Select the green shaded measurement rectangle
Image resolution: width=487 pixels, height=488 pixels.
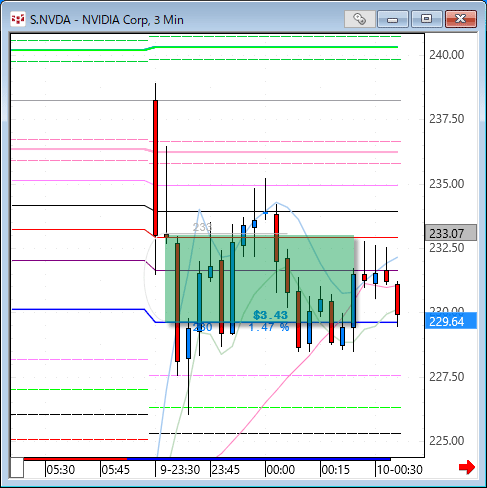259,279
